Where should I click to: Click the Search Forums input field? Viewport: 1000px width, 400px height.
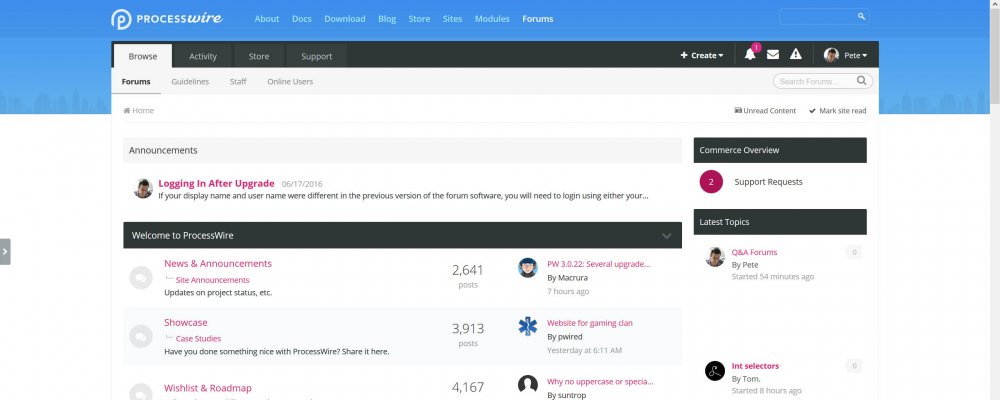pos(815,81)
